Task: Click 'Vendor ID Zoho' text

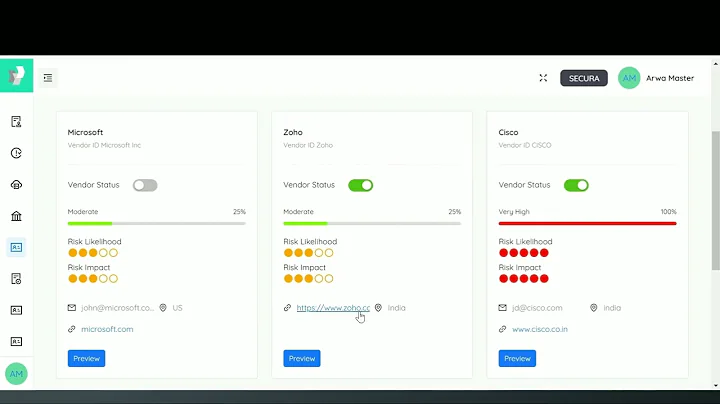Action: coord(308,145)
